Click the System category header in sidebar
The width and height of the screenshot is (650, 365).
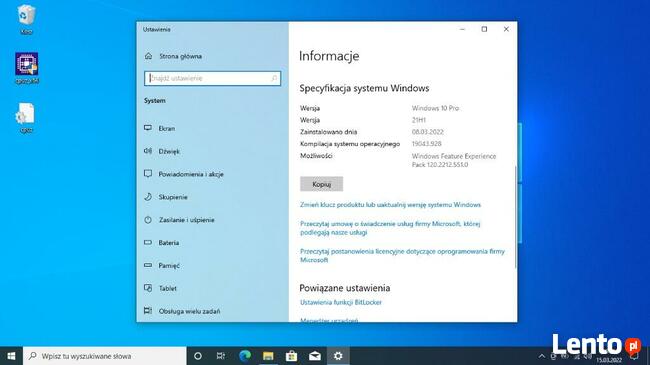tap(155, 101)
